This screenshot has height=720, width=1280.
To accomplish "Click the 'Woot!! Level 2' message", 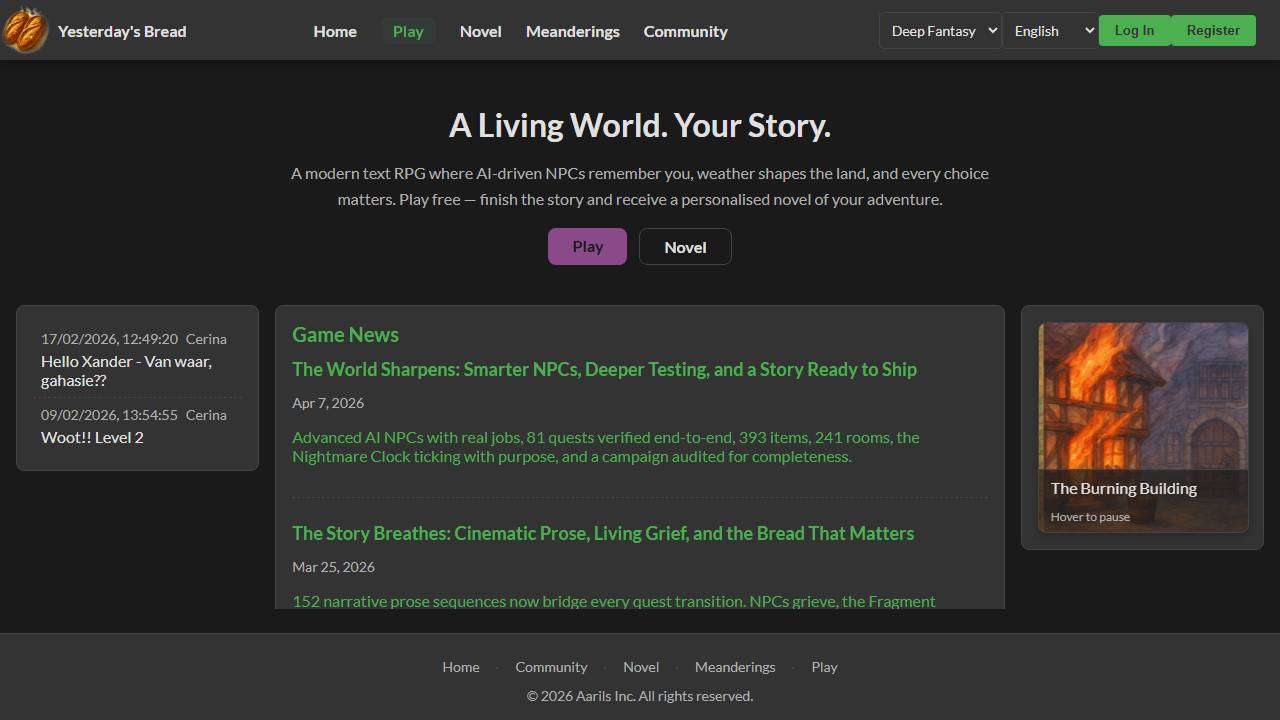I will pyautogui.click(x=92, y=437).
